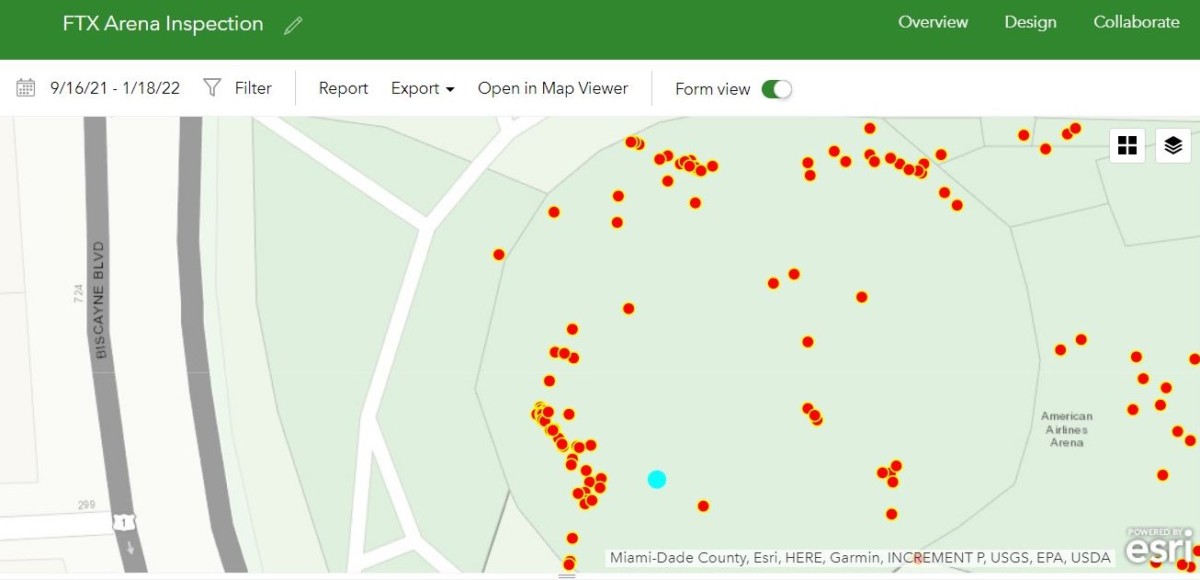This screenshot has width=1200, height=580.
Task: Go to the Collaborate tab
Action: 1136,22
